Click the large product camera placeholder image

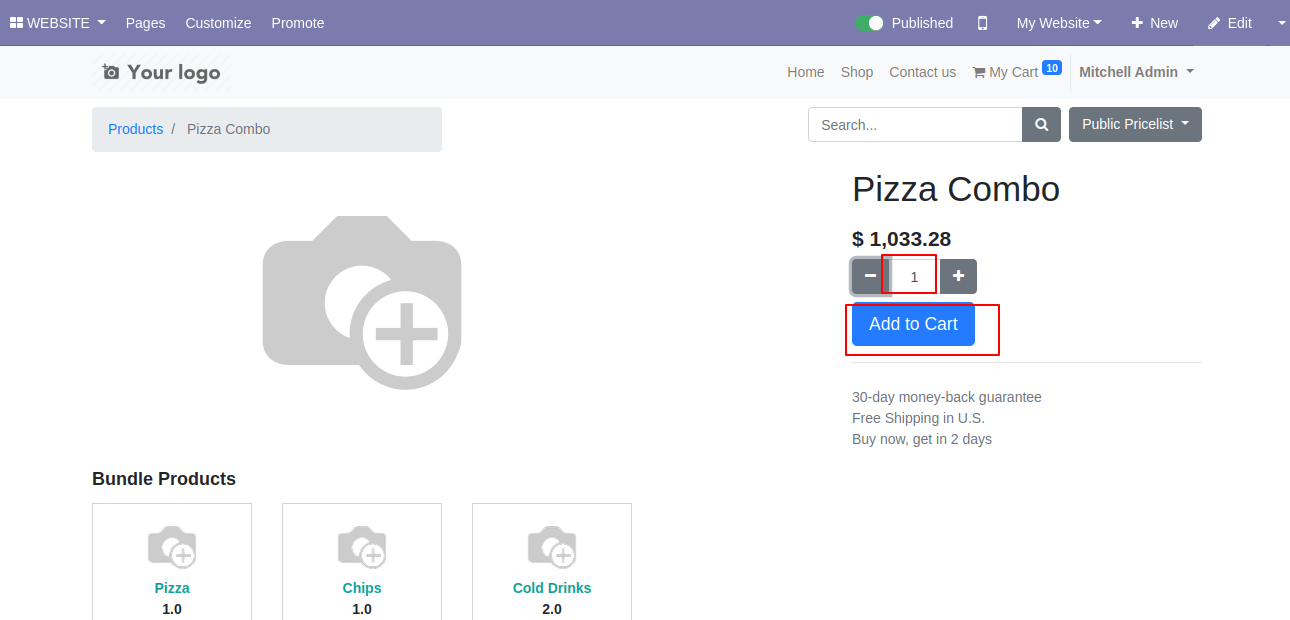(362, 302)
